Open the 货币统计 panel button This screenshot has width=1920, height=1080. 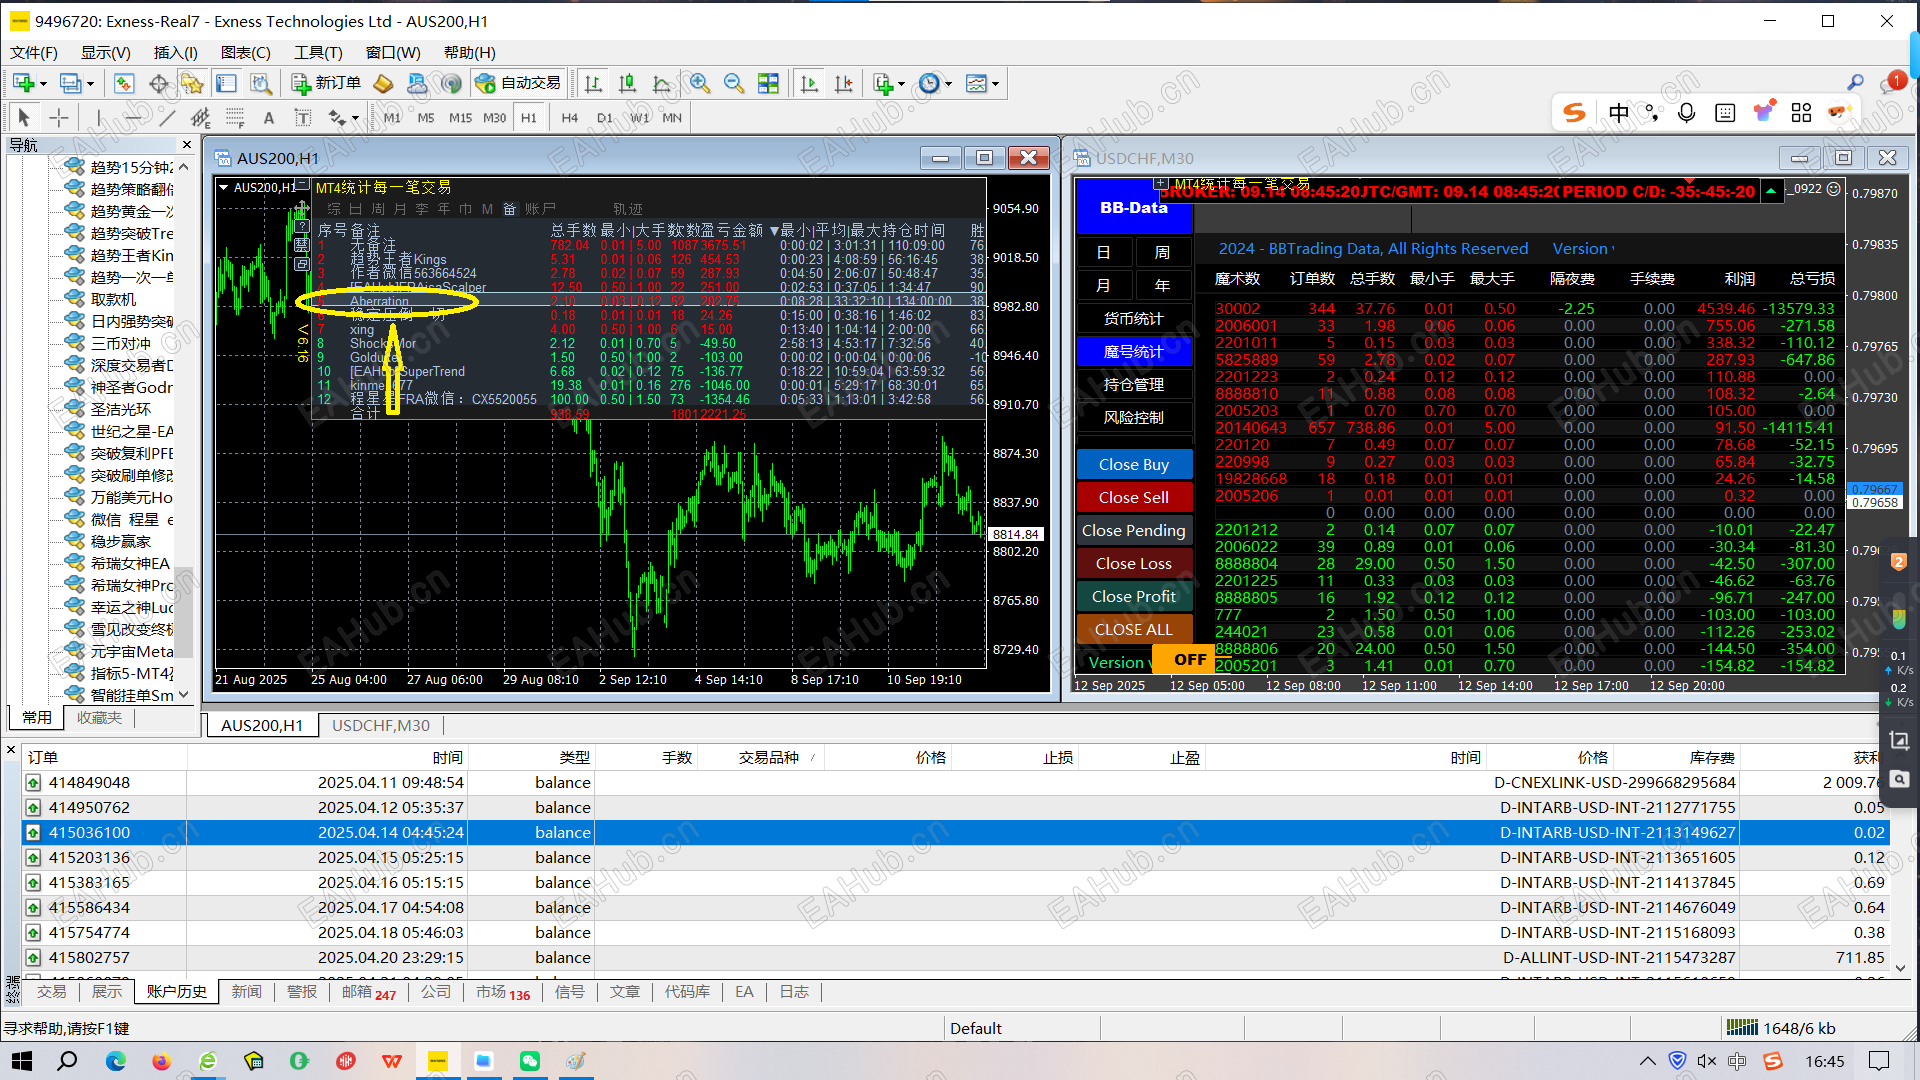coord(1134,319)
